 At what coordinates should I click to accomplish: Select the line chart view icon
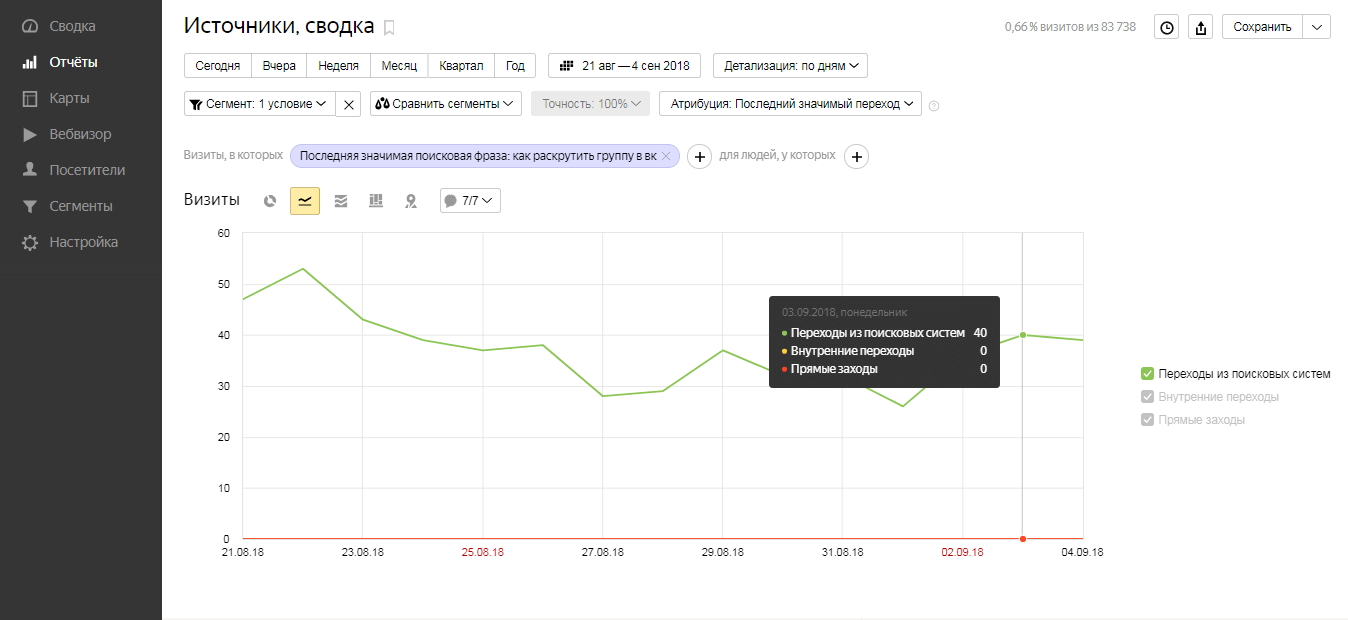(x=305, y=201)
